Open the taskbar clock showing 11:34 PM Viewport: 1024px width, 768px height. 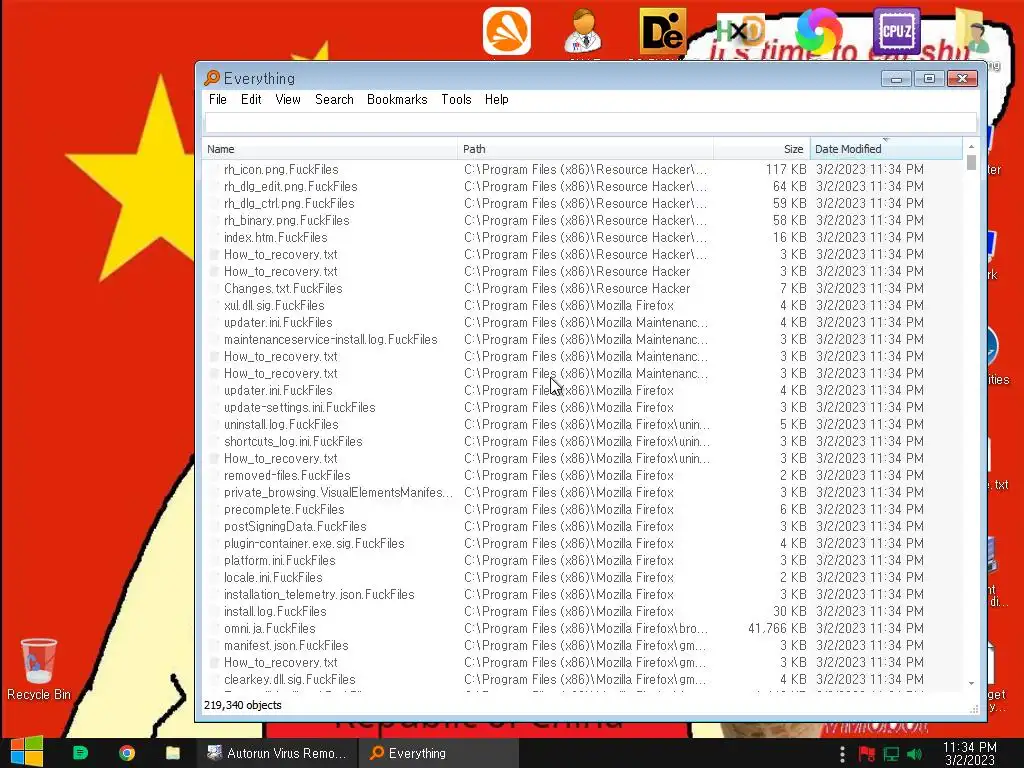tap(970, 753)
